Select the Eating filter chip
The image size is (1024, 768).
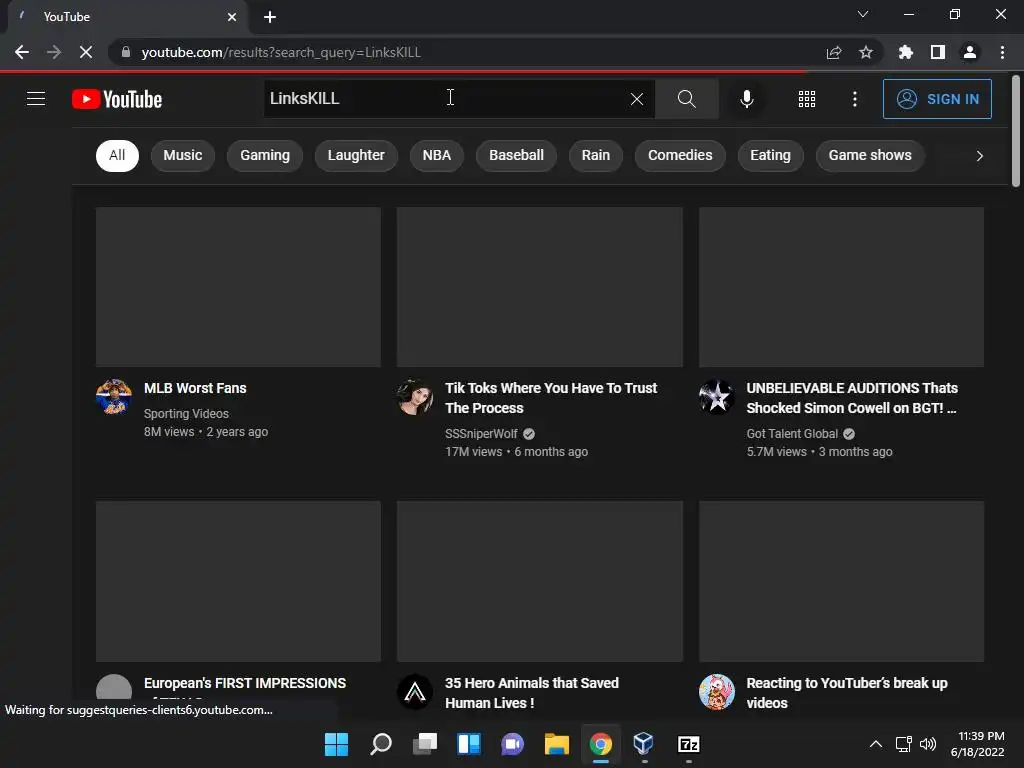[x=770, y=155]
